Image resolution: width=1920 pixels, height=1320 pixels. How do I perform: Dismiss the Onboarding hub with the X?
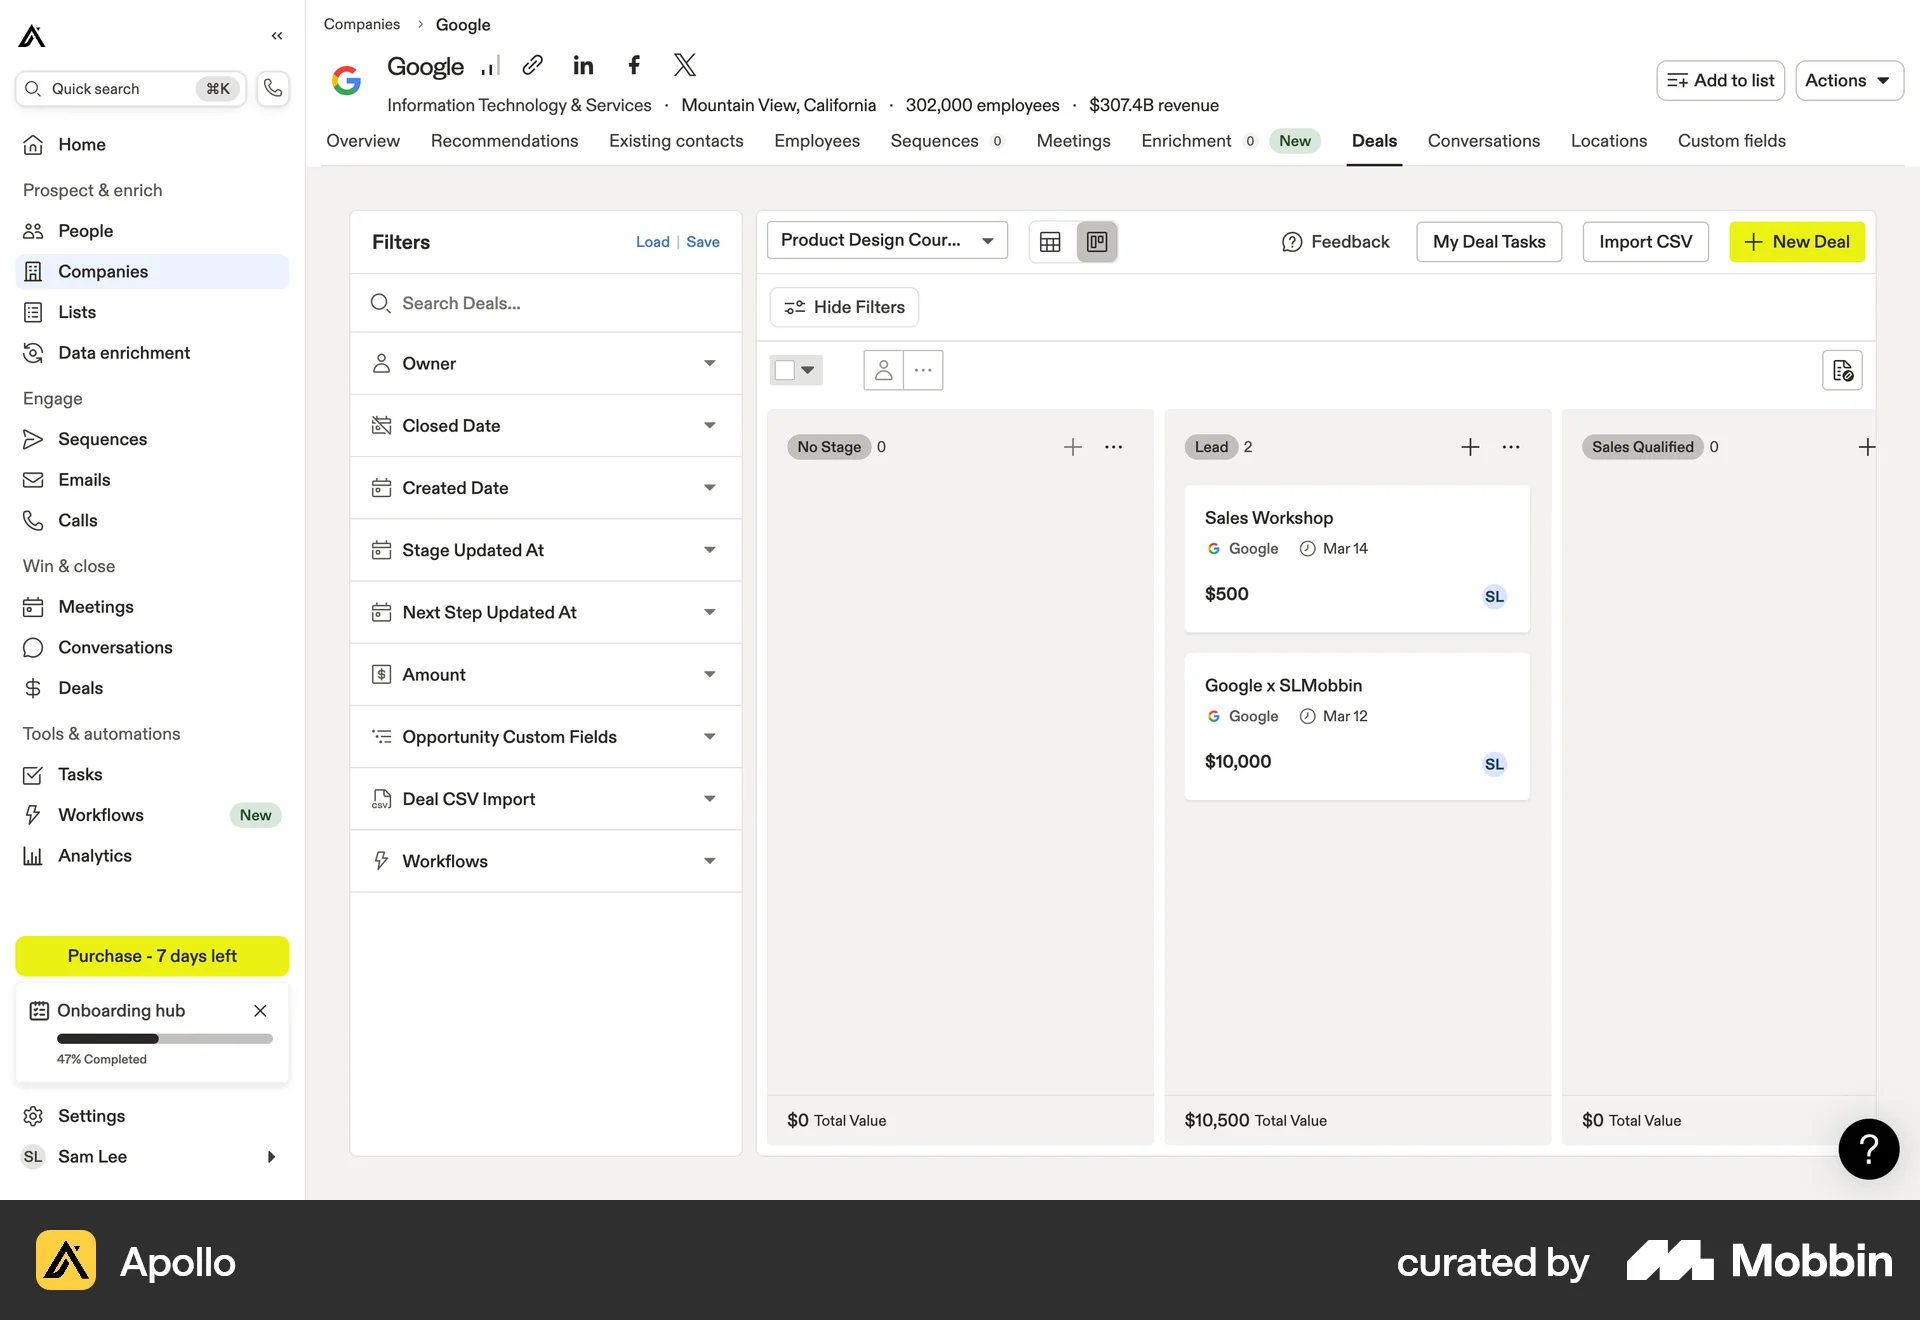pos(260,1010)
